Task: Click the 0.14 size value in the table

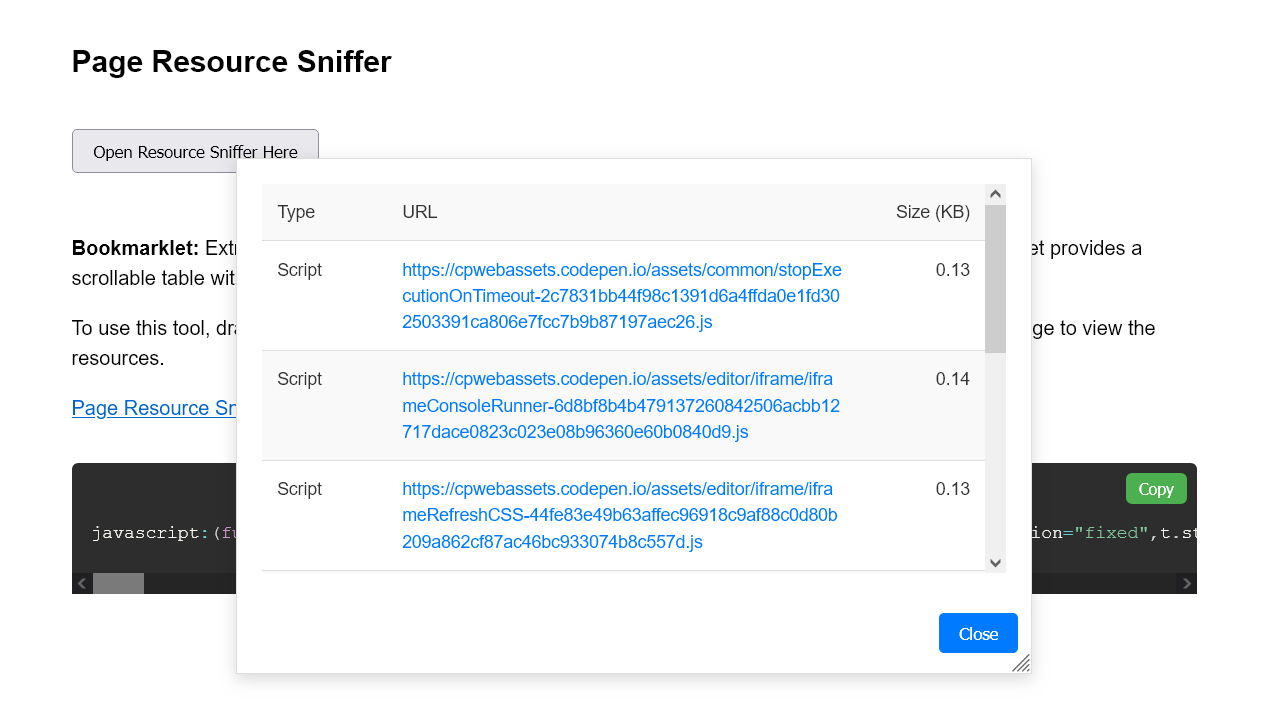Action: pyautogui.click(x=951, y=378)
